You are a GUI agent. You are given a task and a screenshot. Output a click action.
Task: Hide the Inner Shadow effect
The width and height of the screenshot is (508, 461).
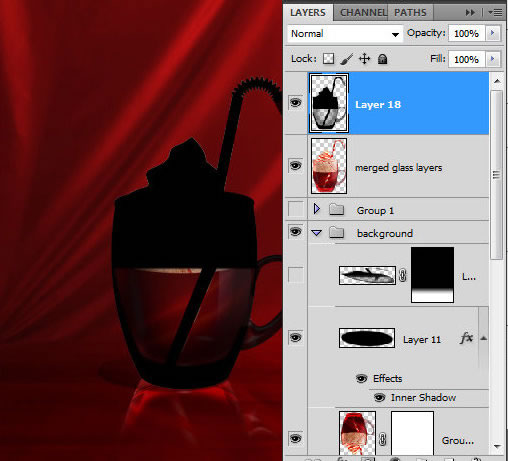[x=379, y=397]
